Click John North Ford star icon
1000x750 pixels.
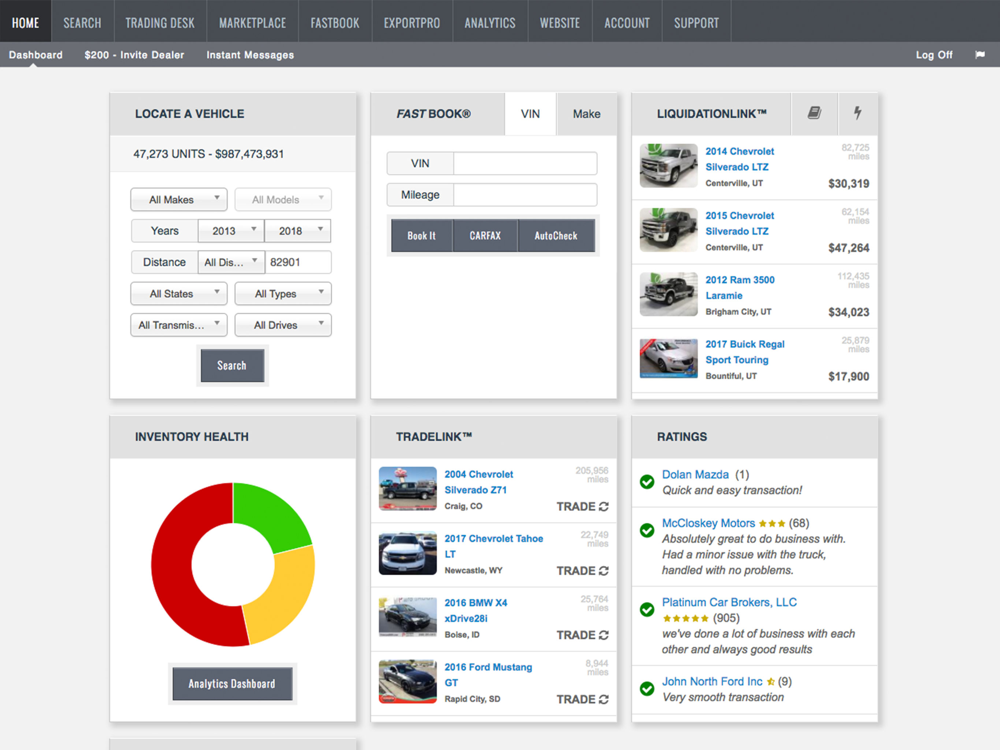[x=770, y=682]
